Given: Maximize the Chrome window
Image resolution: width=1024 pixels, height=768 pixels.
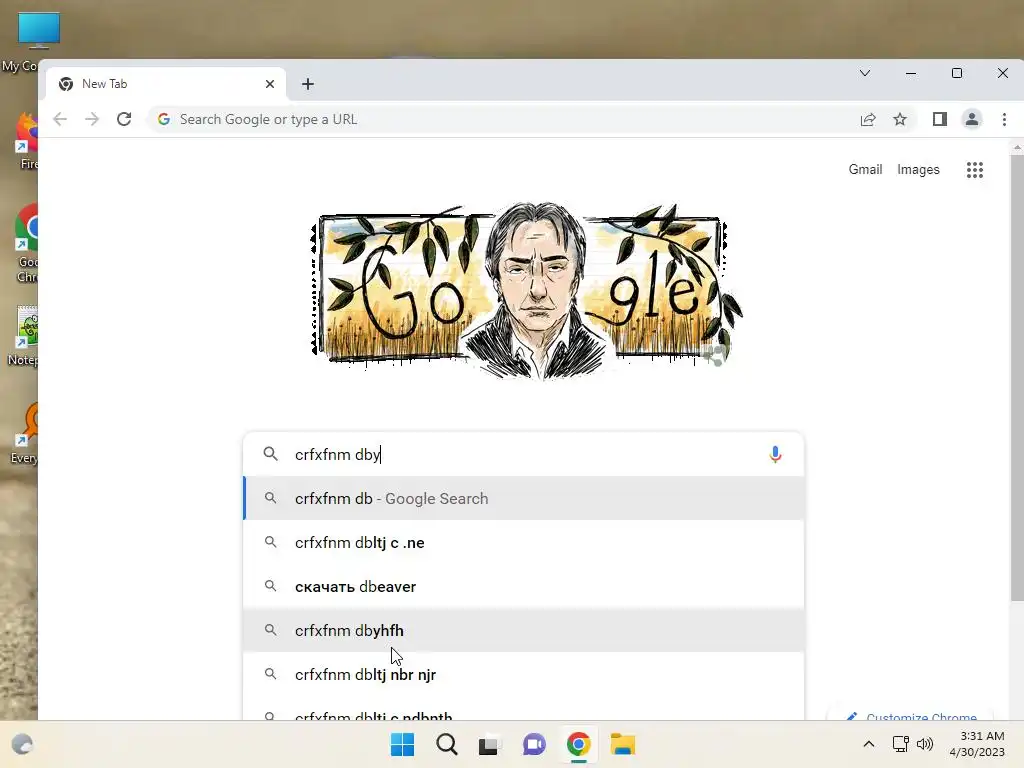Looking at the screenshot, I should coord(957,73).
